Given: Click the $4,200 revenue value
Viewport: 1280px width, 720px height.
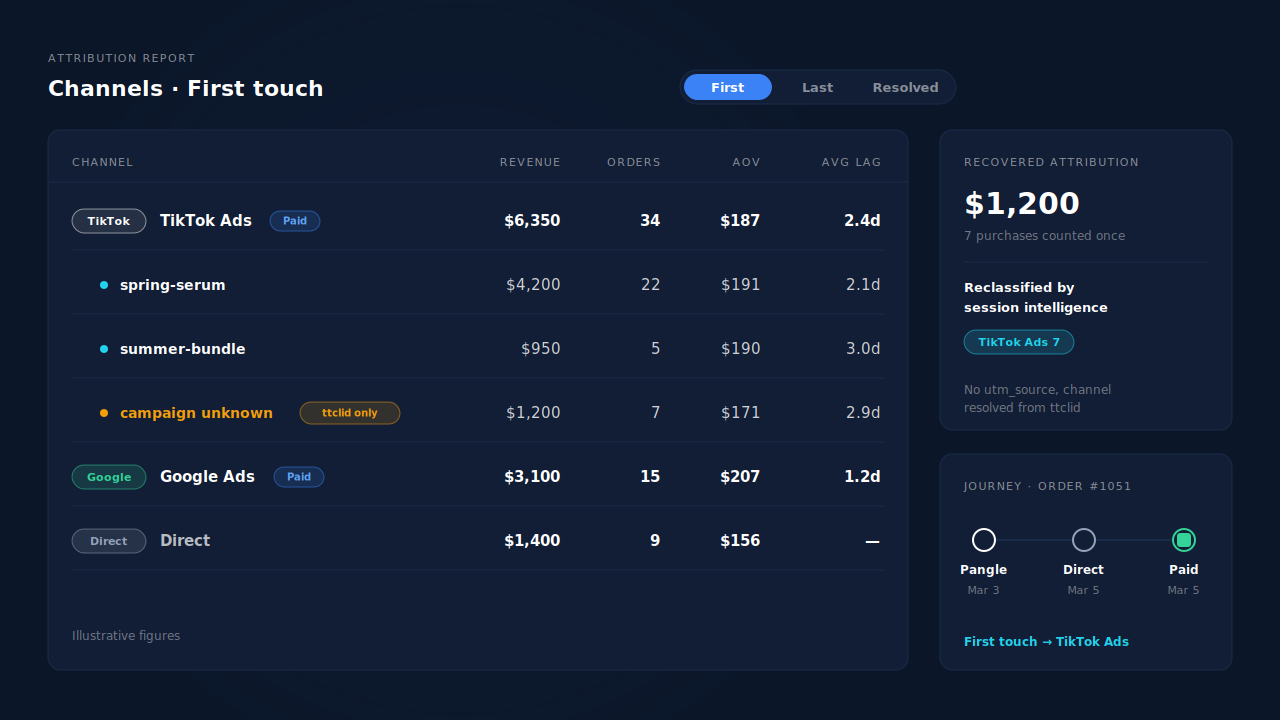Looking at the screenshot, I should pyautogui.click(x=533, y=285).
